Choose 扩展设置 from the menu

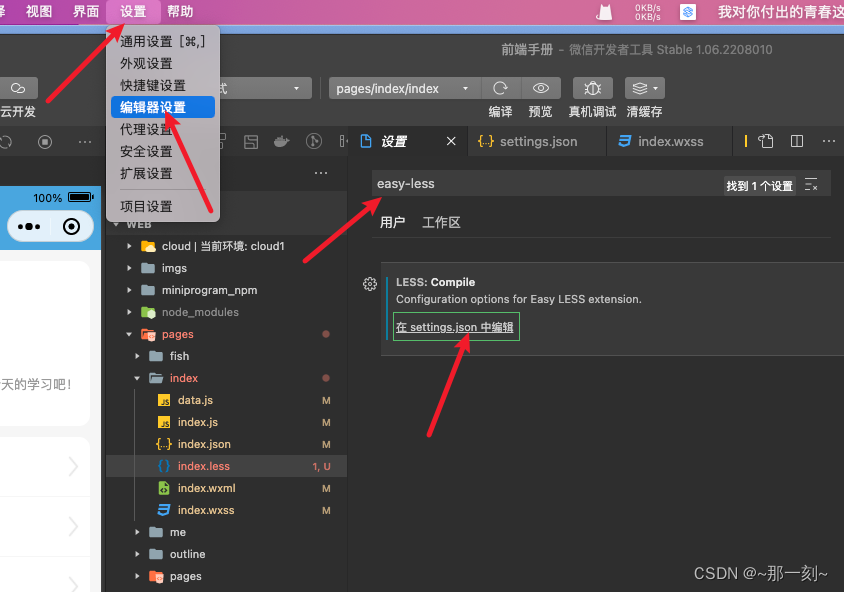coord(163,173)
